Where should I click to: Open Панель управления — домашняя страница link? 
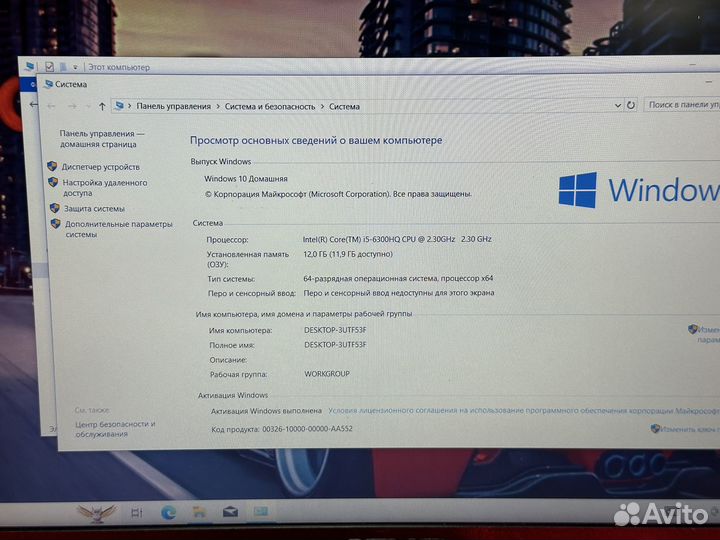(x=101, y=139)
